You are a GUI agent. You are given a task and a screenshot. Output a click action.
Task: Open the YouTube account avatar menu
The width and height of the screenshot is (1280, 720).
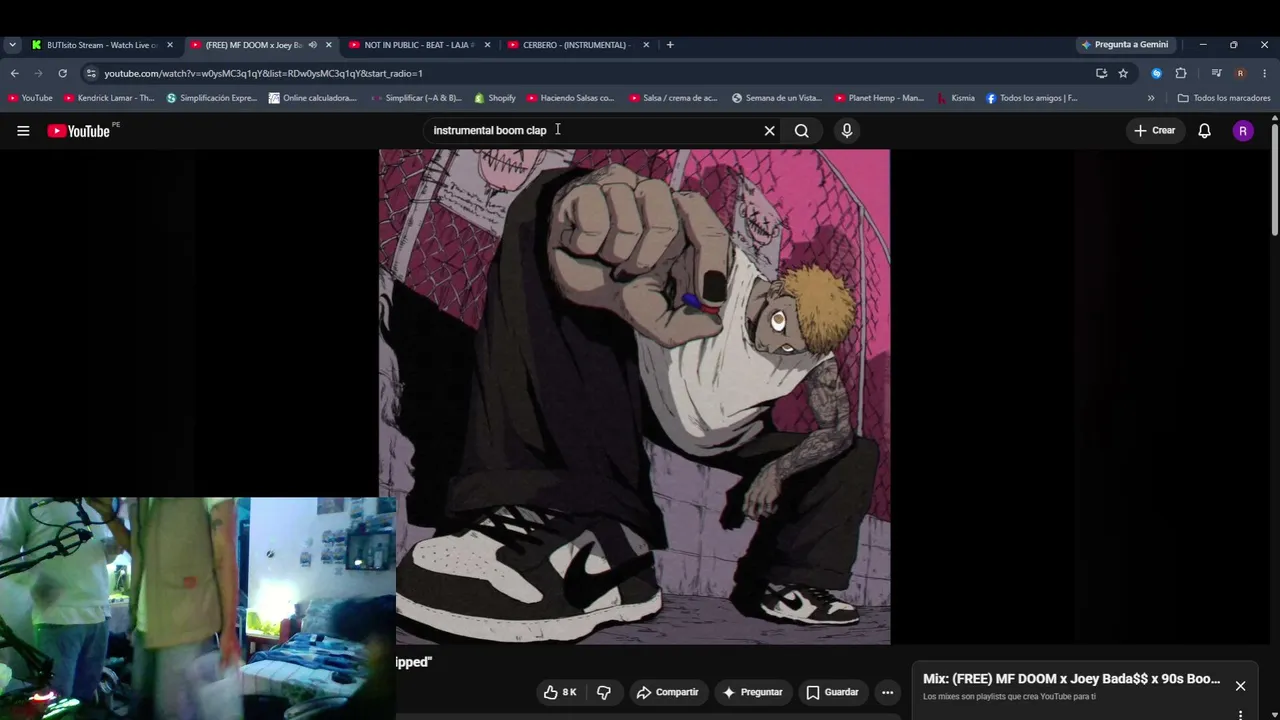coord(1243,131)
